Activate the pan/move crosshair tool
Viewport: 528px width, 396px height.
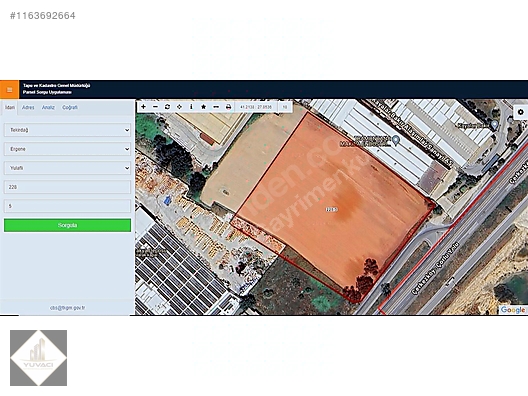click(x=179, y=107)
